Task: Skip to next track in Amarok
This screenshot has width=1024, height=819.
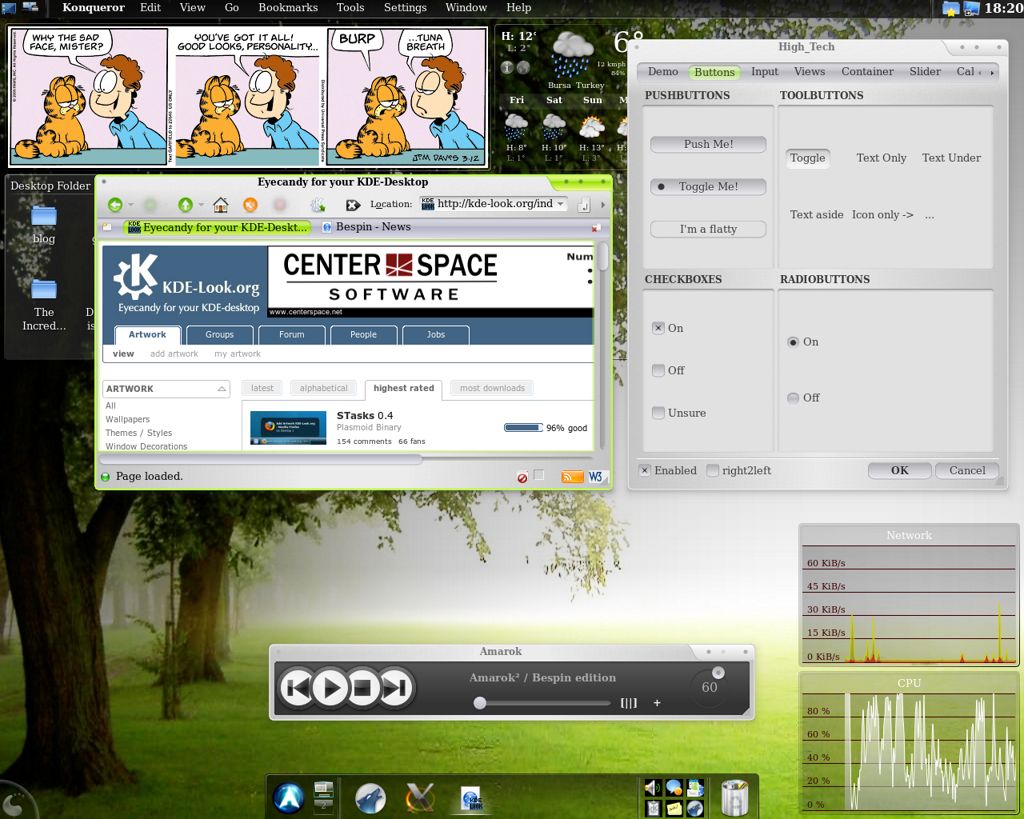Action: click(396, 687)
